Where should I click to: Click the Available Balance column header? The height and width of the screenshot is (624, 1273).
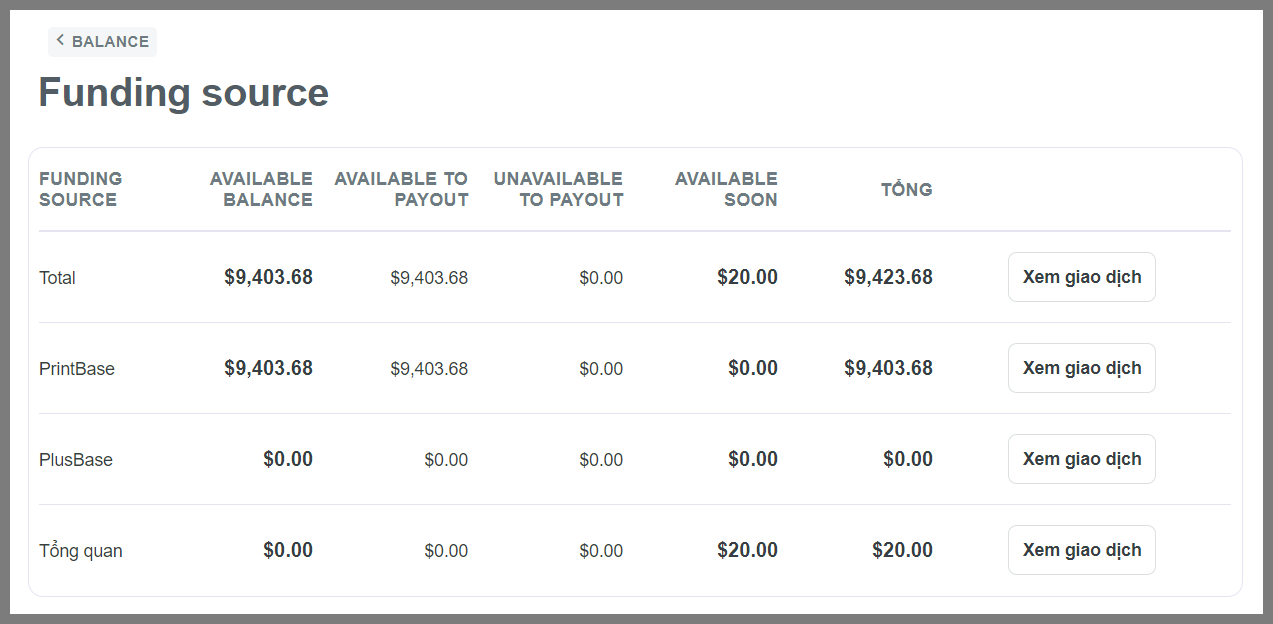click(261, 189)
